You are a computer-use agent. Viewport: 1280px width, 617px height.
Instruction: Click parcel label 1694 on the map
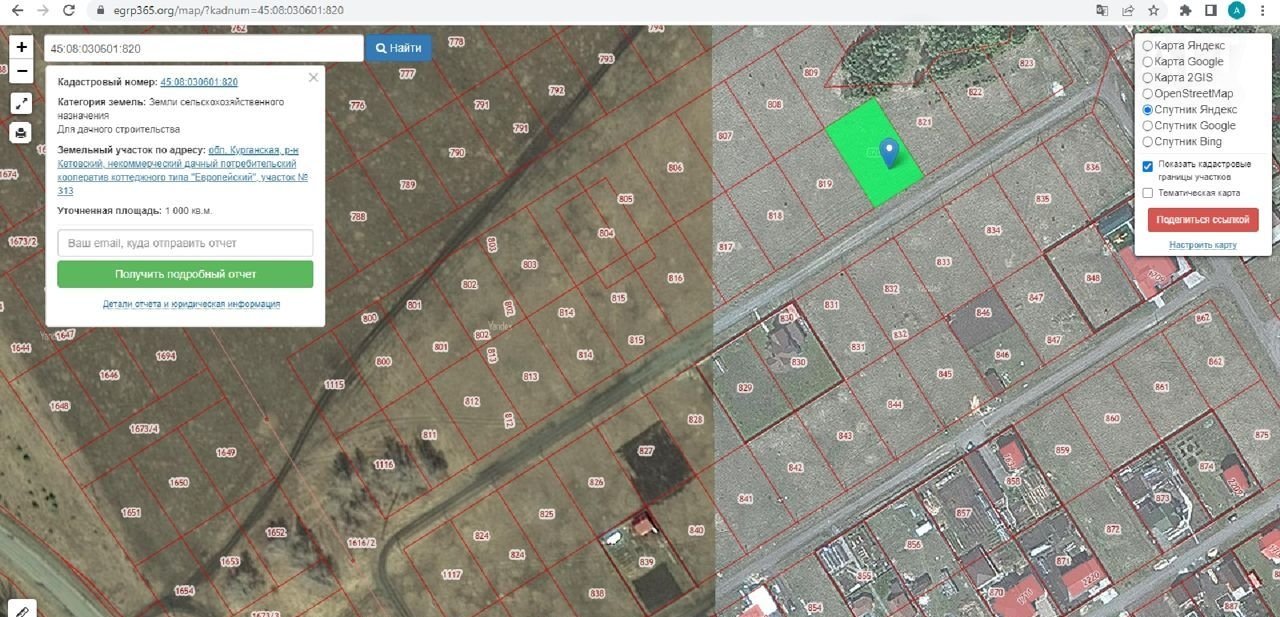coord(166,356)
